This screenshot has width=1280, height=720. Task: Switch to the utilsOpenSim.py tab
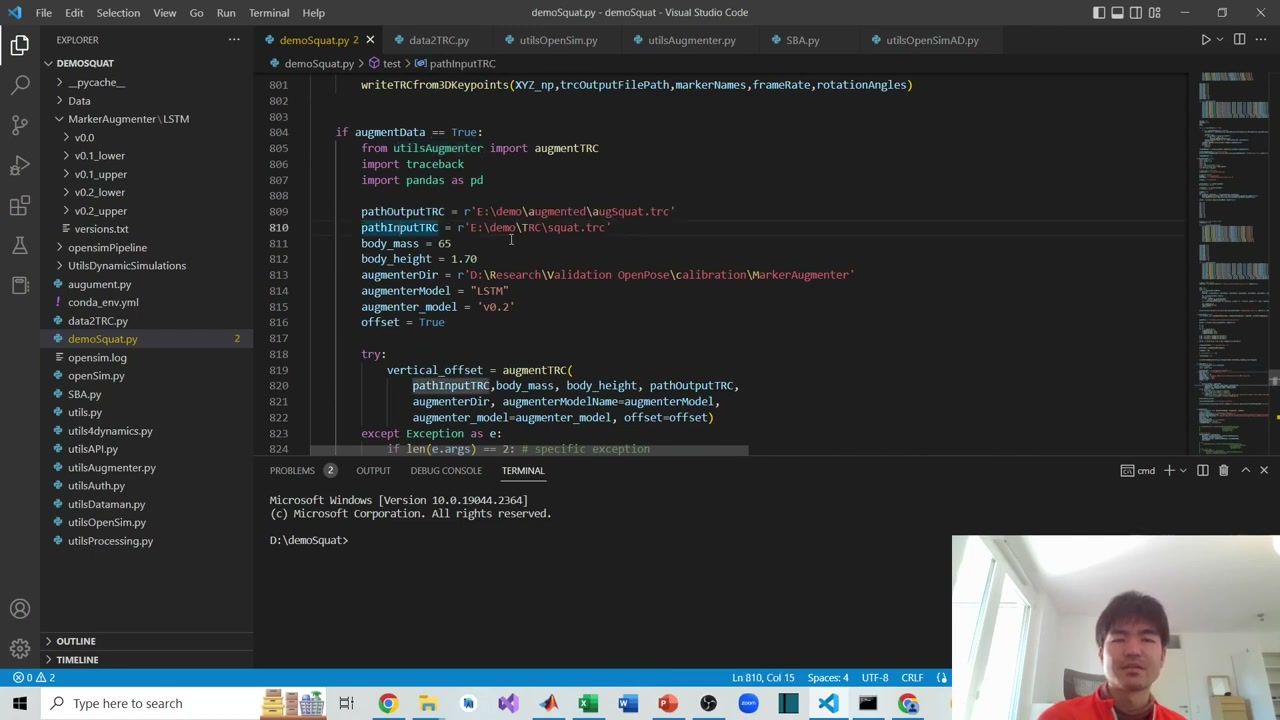(558, 40)
